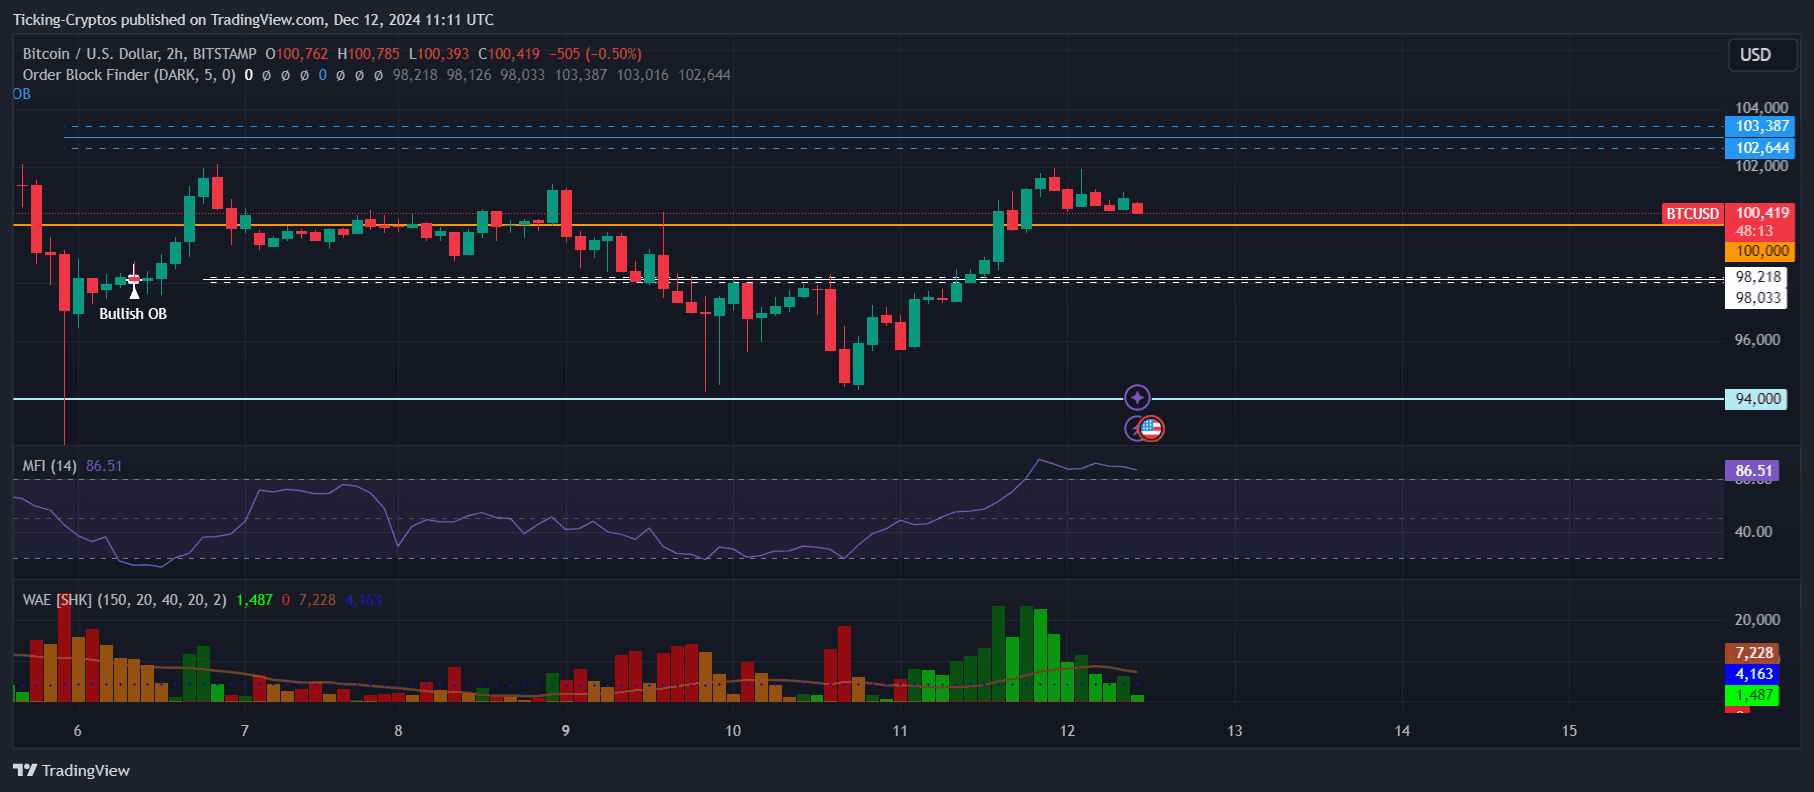Click the brown 7,228 WAE scale label
The width and height of the screenshot is (1814, 792).
(1753, 653)
